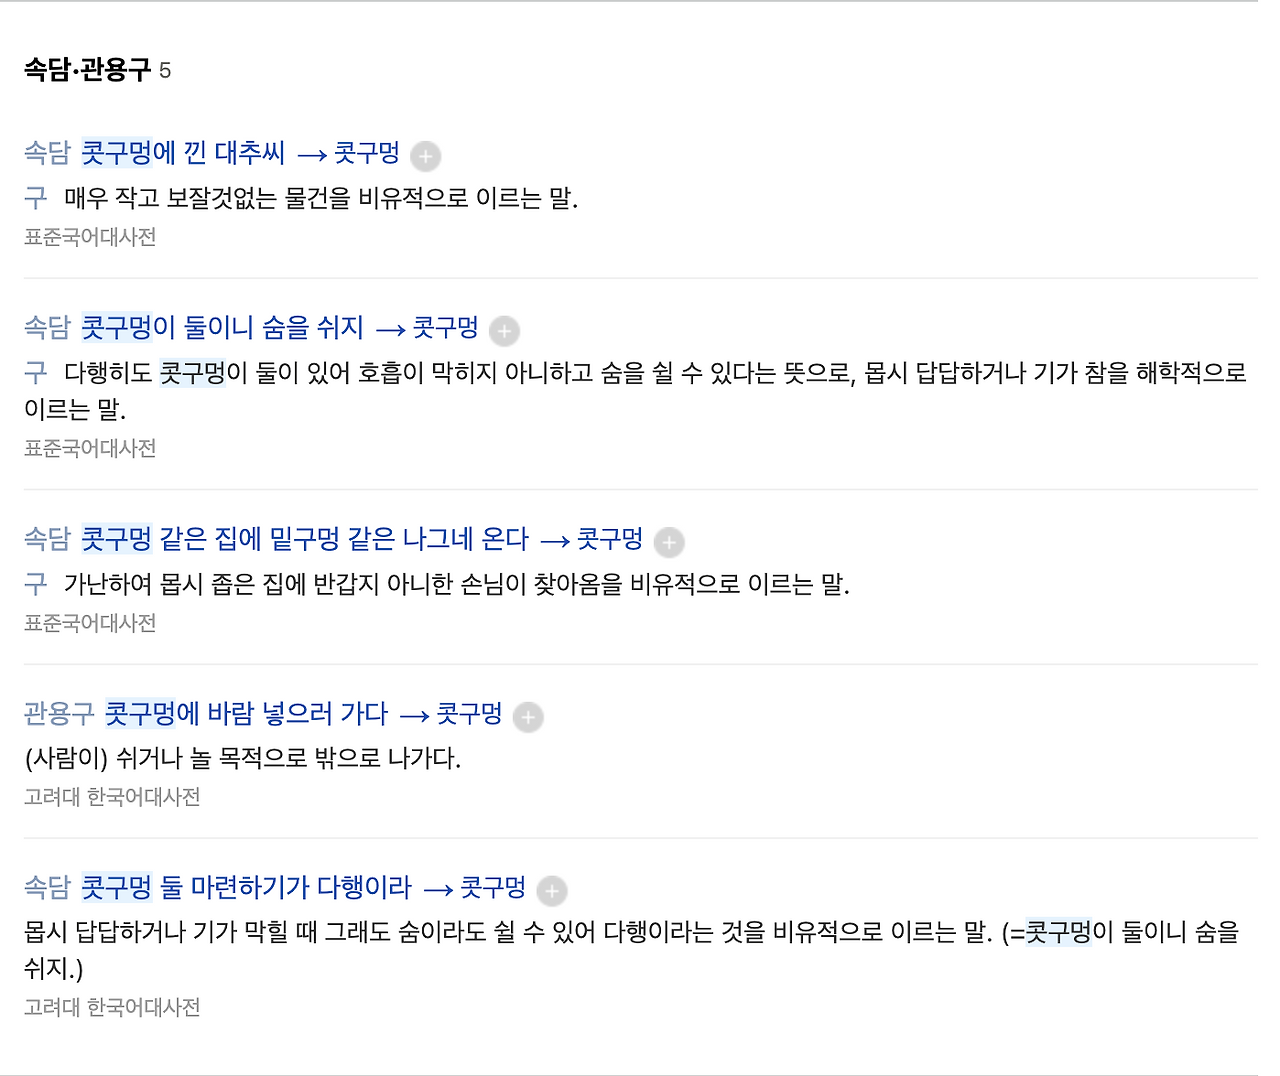
Task: Click the plus icon next to 콧구멍 같은 집에 밑구멍 같은 나그네 온다
Action: [668, 542]
